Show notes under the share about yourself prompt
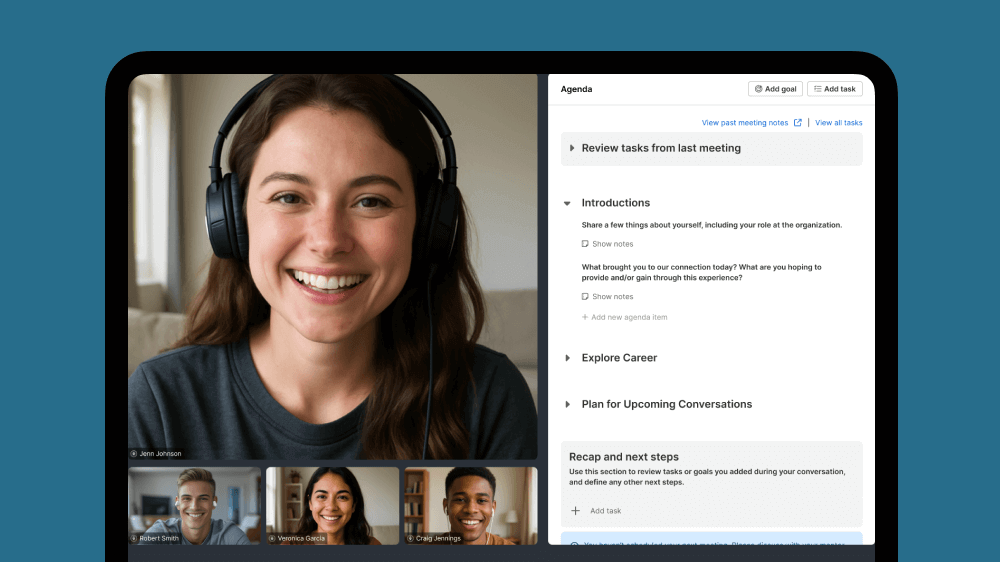 tap(607, 244)
